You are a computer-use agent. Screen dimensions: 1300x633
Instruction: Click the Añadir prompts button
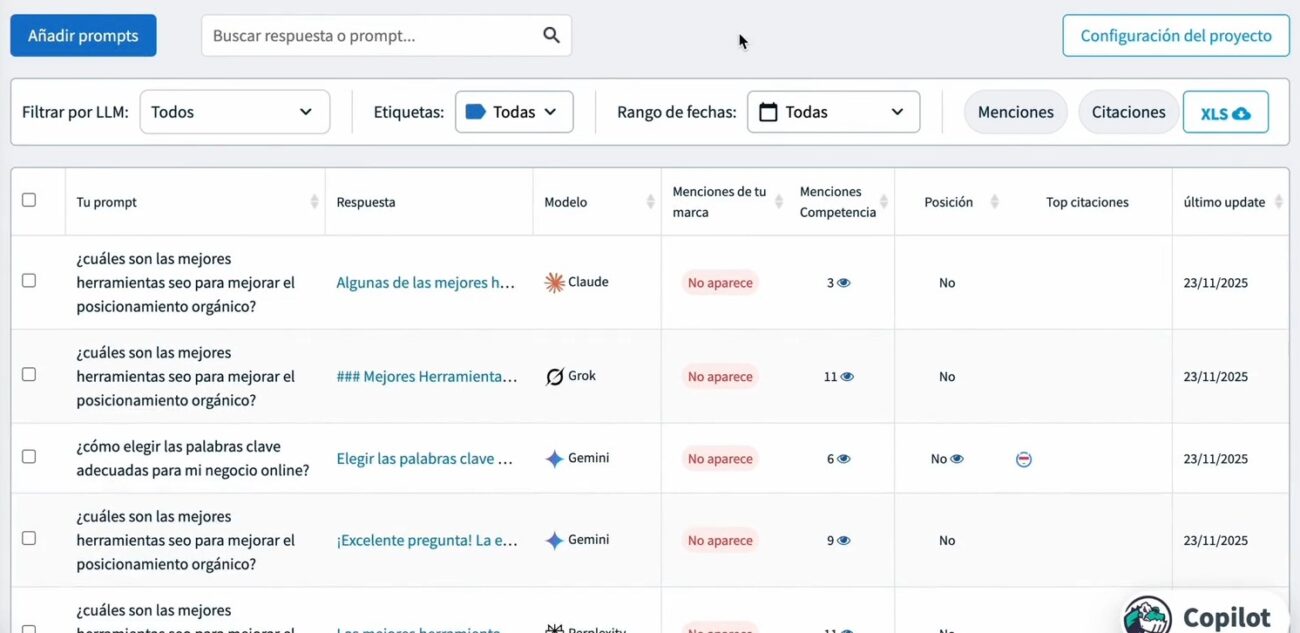(x=83, y=36)
